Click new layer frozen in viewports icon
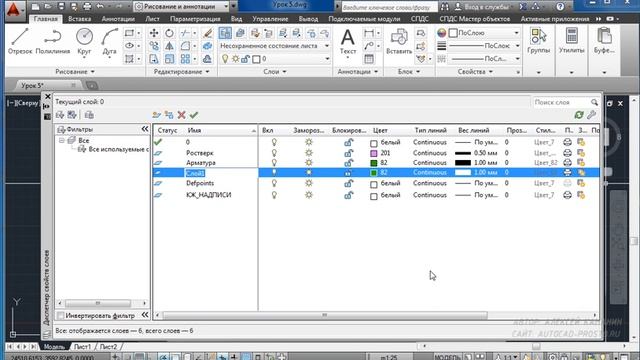Viewport: 640px width, 360px height. 169,115
